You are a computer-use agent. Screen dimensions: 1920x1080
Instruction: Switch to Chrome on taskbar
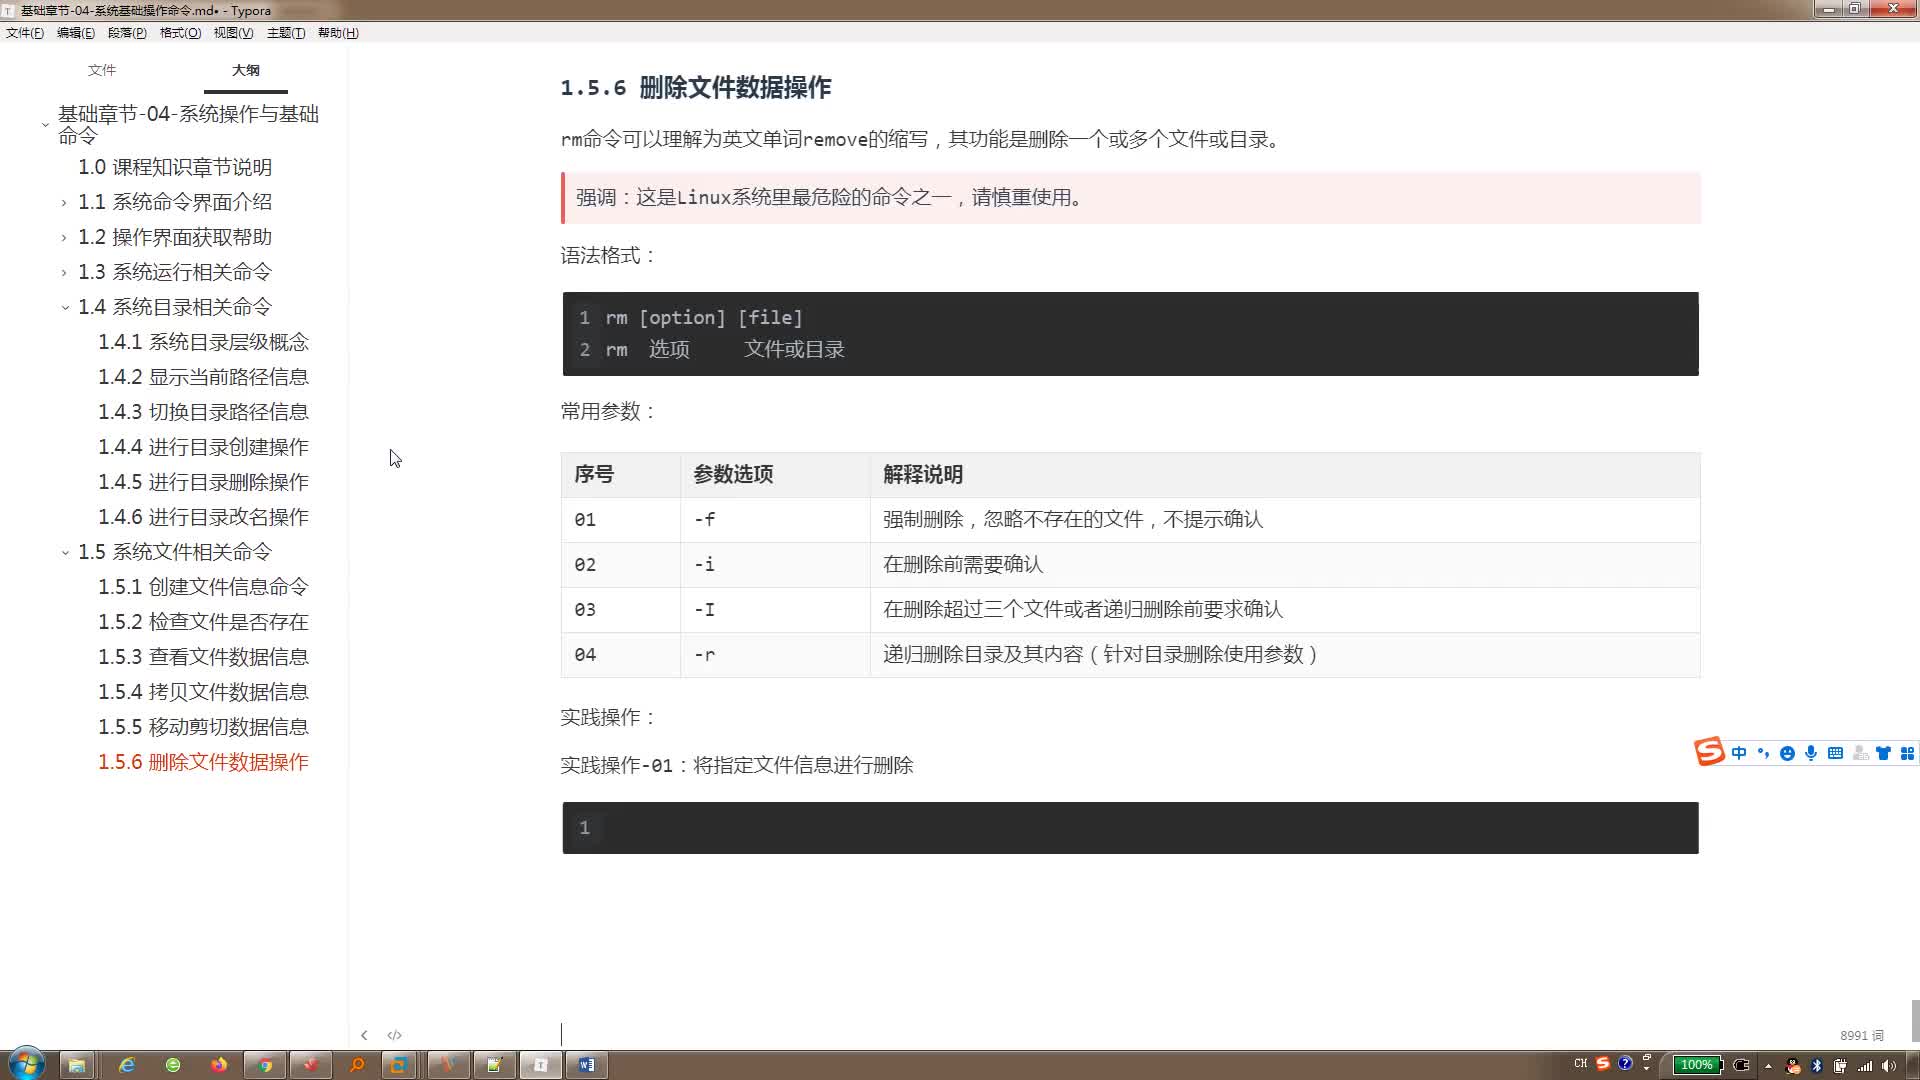point(265,1065)
